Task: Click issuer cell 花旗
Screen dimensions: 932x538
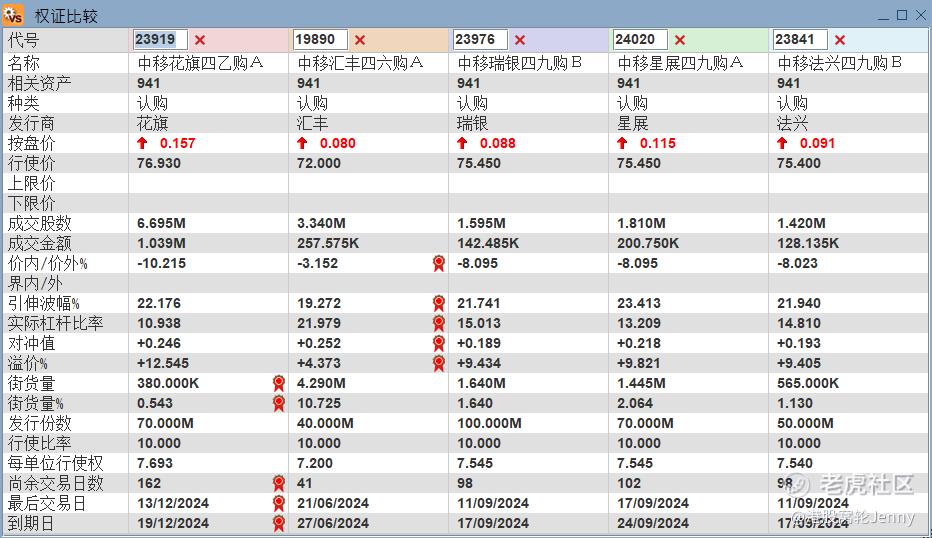Action: [x=153, y=124]
